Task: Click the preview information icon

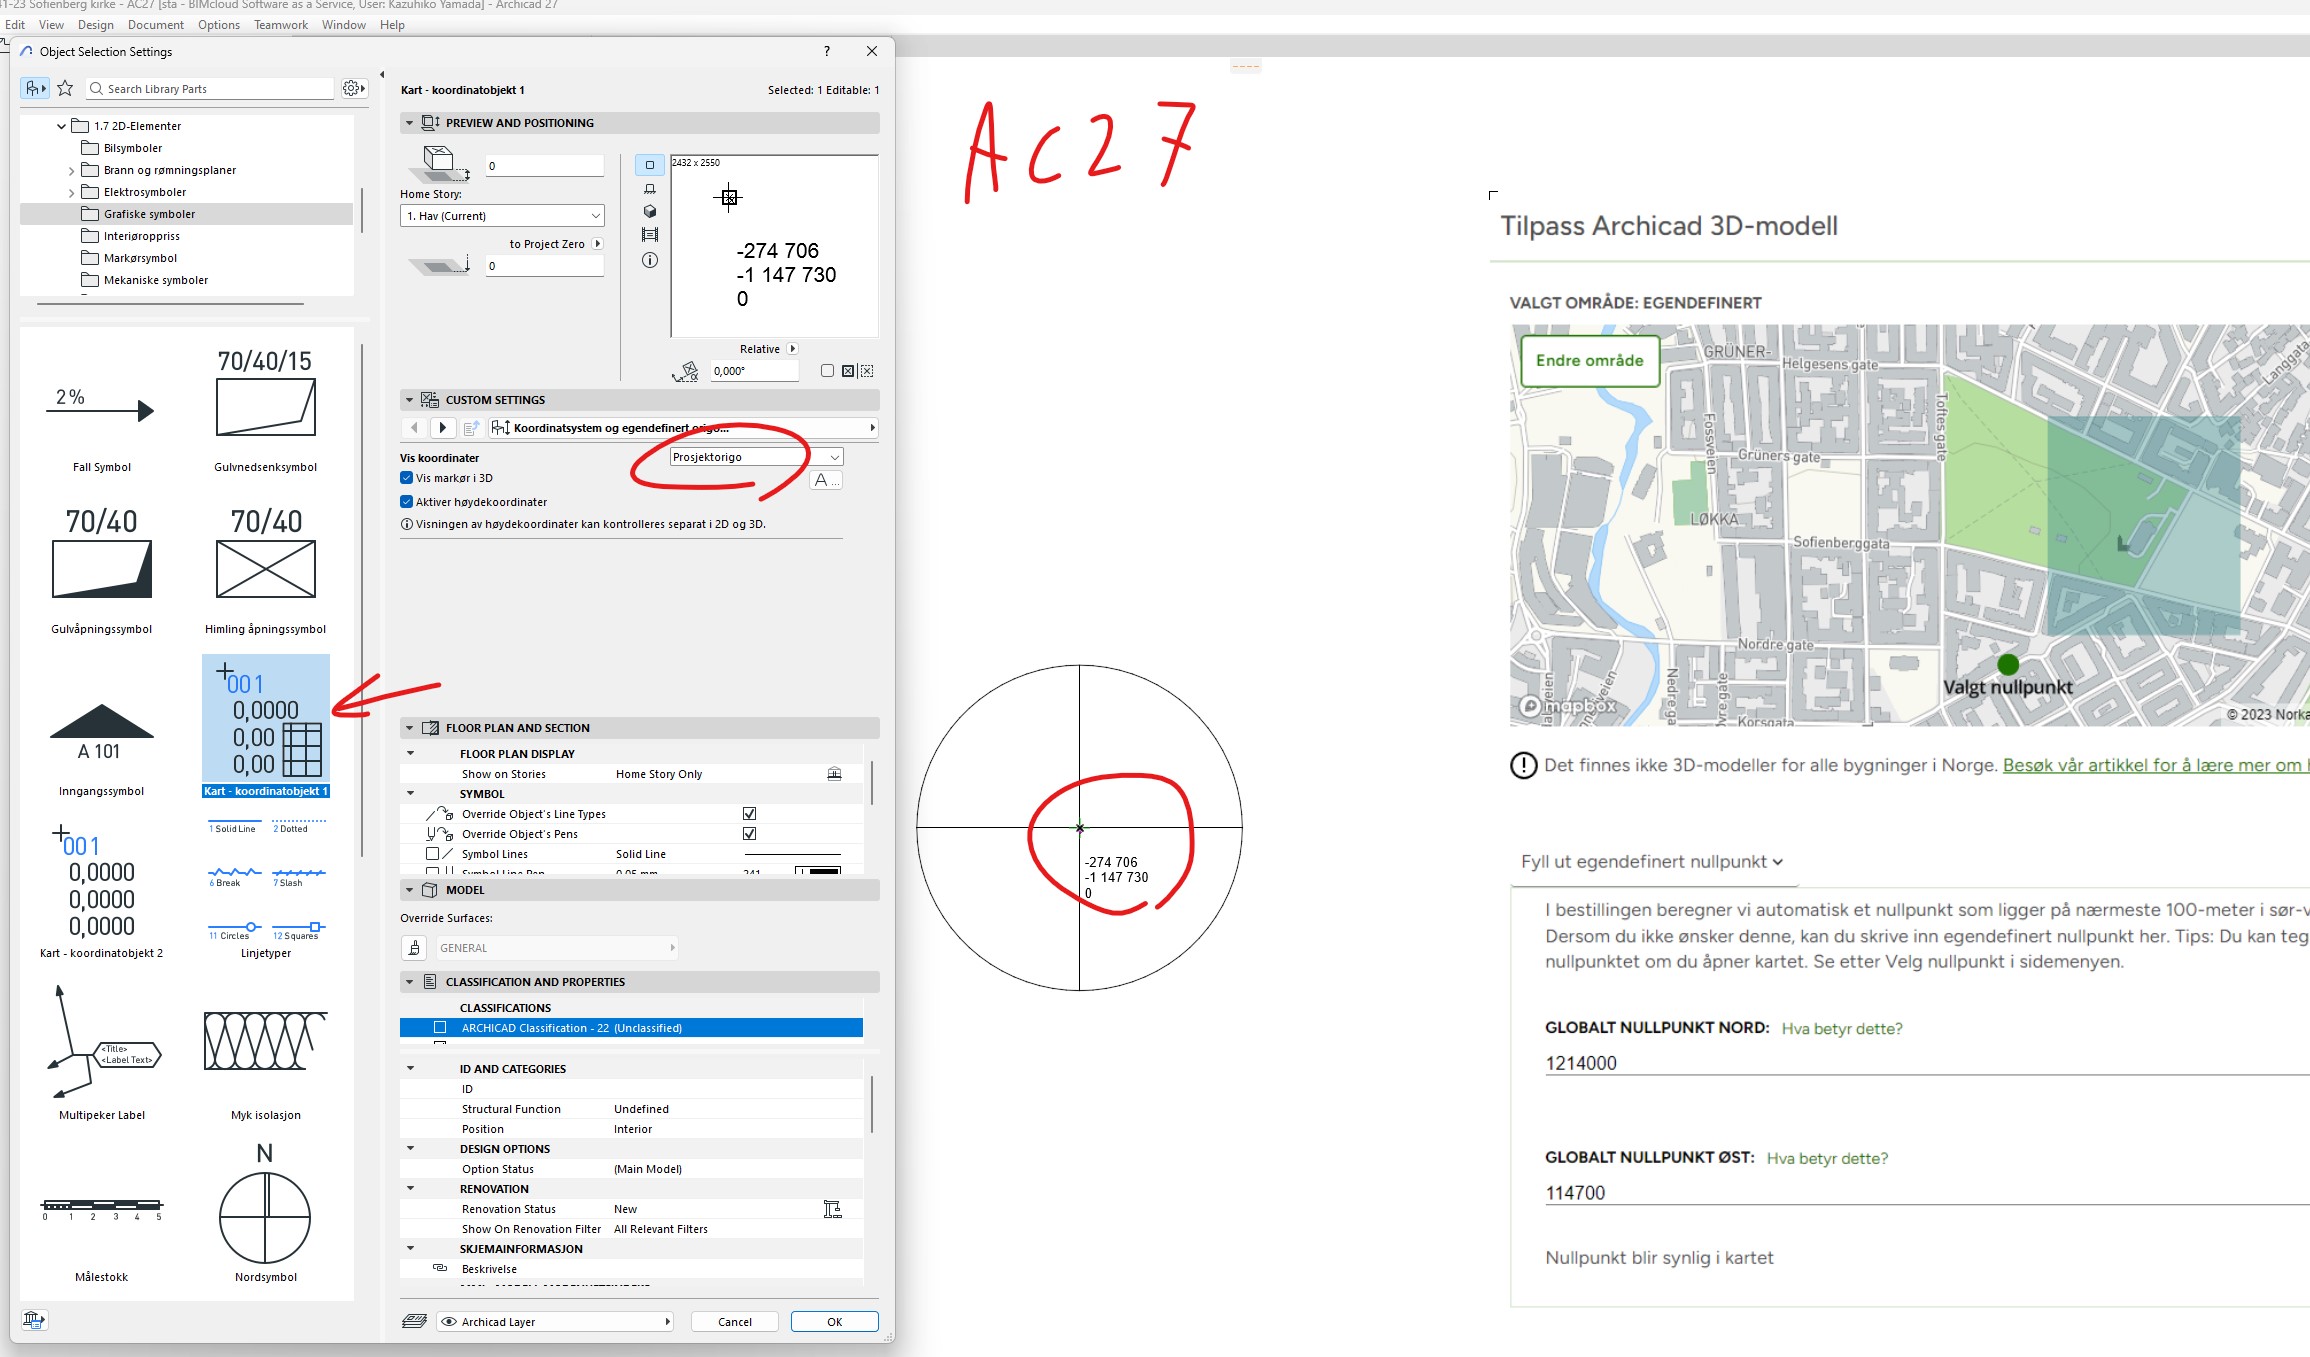Action: pos(650,260)
